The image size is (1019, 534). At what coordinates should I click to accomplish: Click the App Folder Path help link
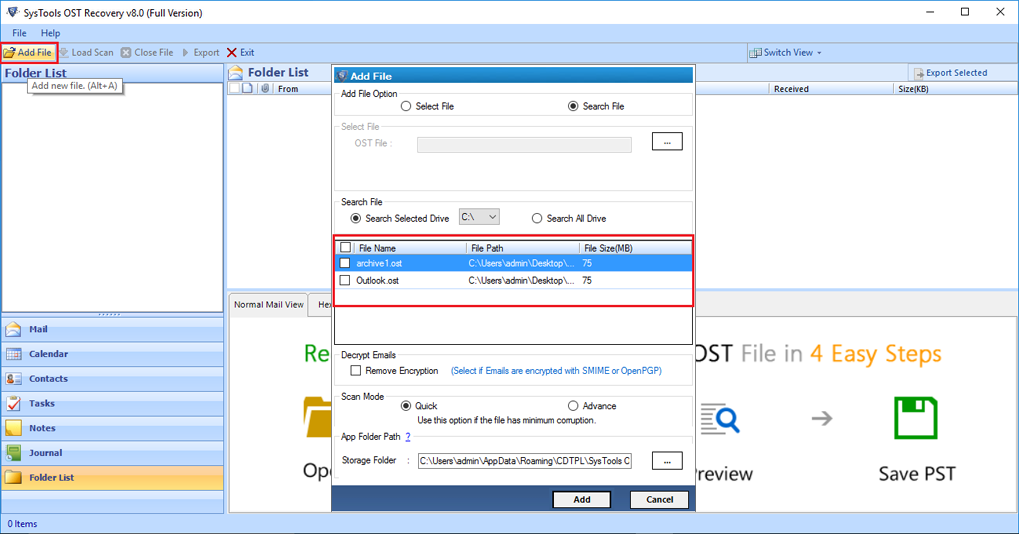pos(408,437)
